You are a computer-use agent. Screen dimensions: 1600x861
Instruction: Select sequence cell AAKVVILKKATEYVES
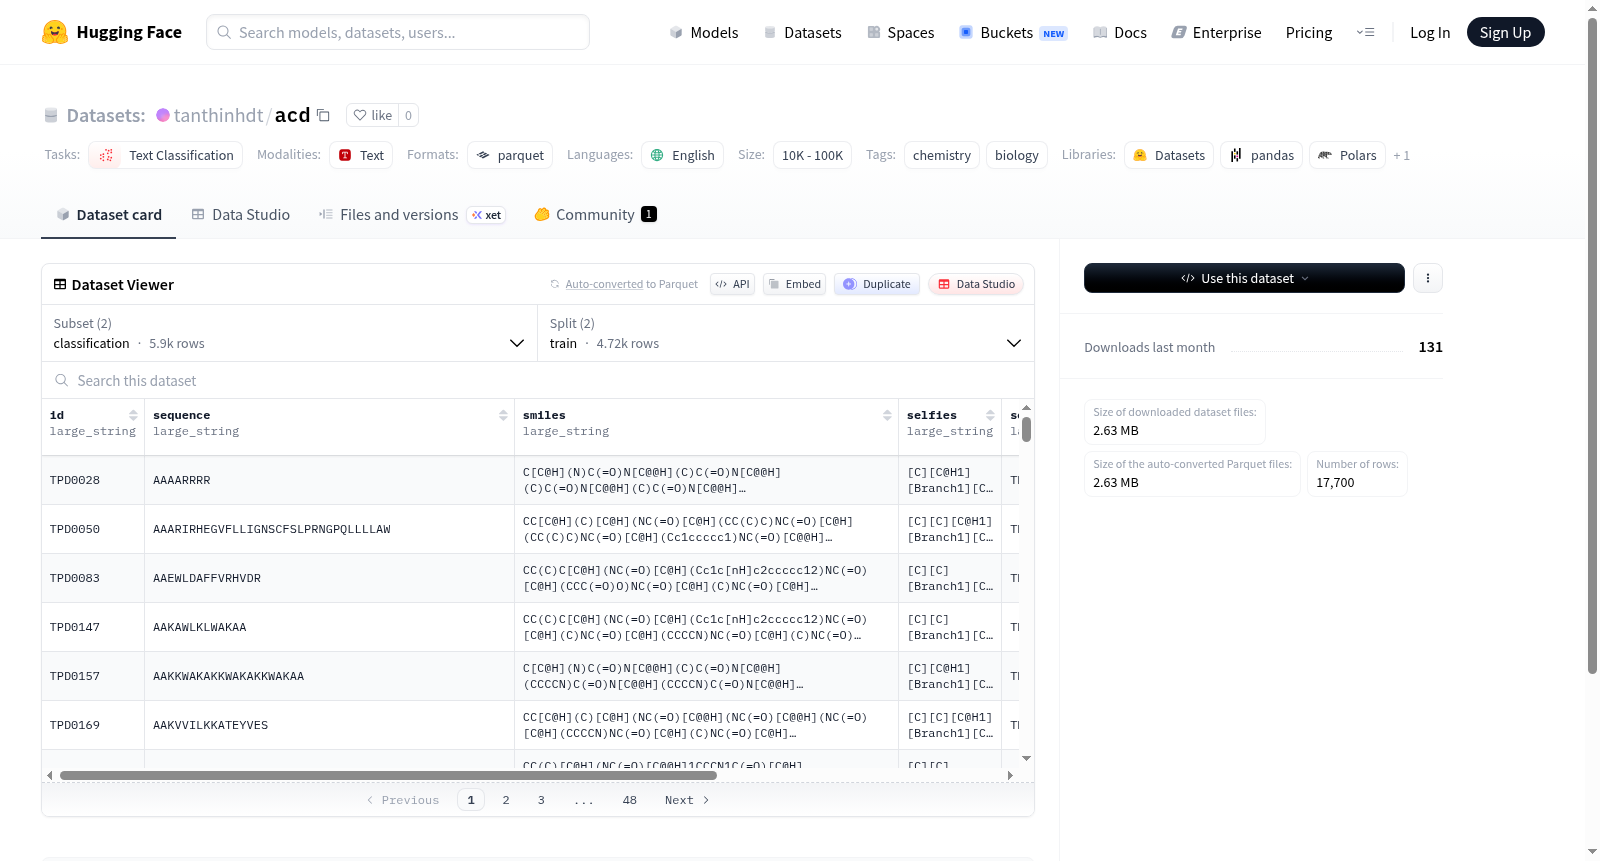click(x=330, y=725)
